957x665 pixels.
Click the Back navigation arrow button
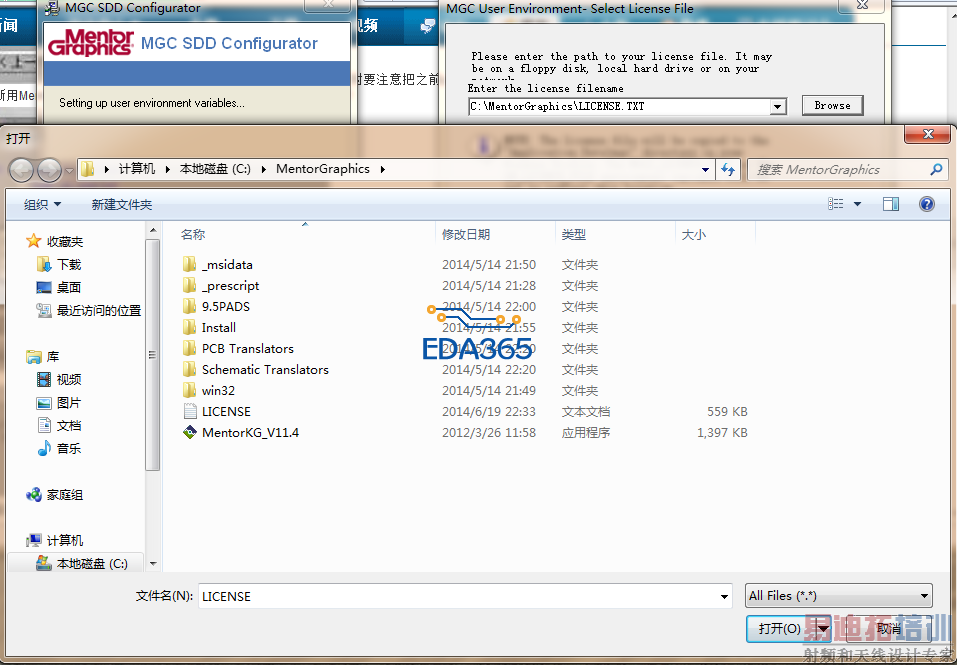[x=21, y=170]
